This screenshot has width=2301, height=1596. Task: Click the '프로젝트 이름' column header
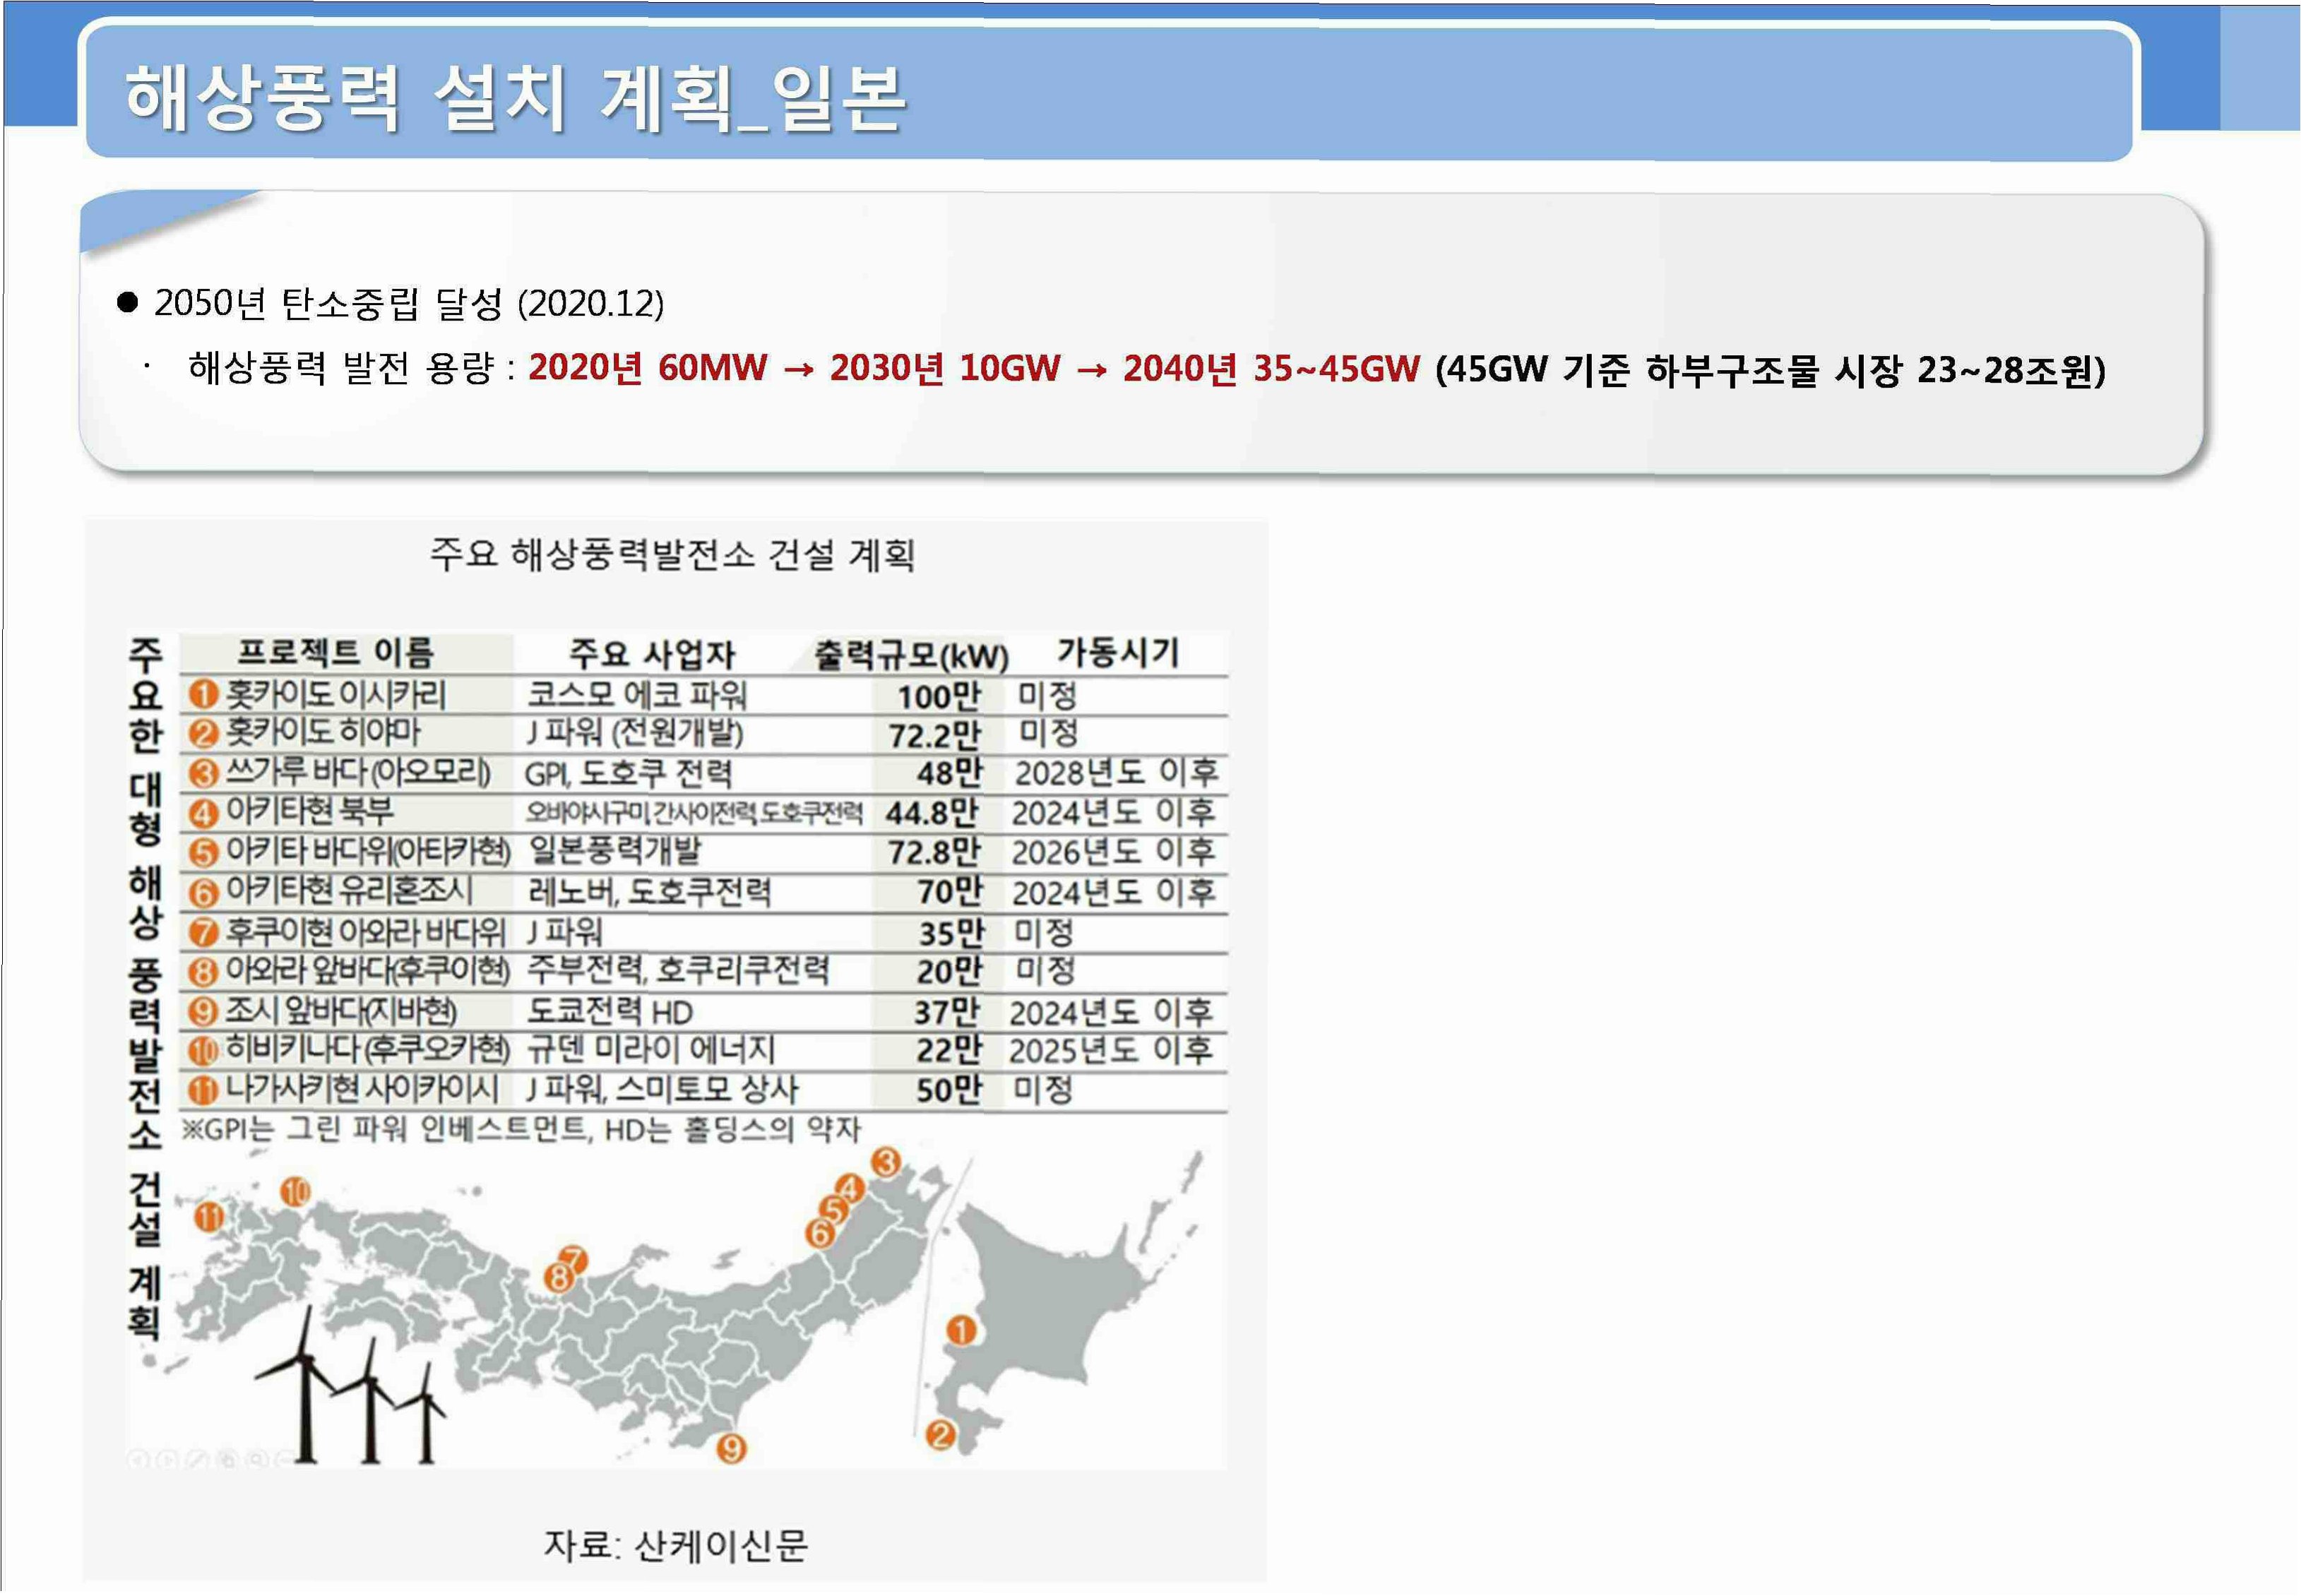point(335,653)
